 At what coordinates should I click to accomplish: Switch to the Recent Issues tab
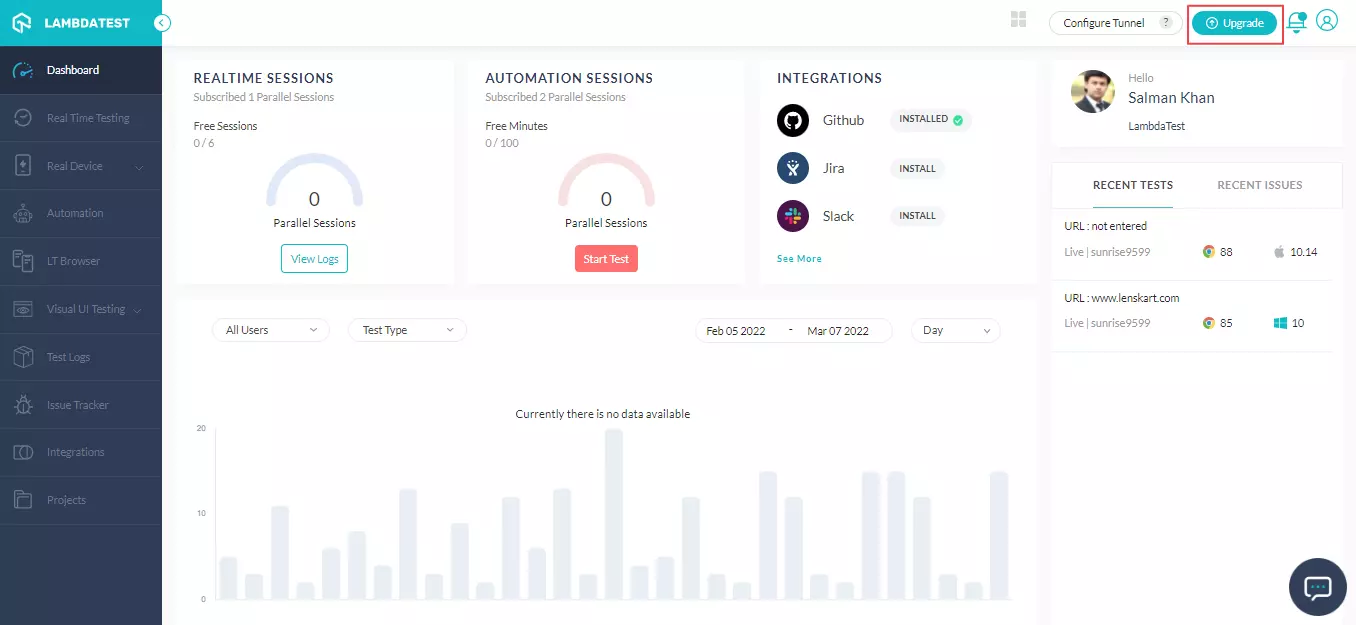1259,185
